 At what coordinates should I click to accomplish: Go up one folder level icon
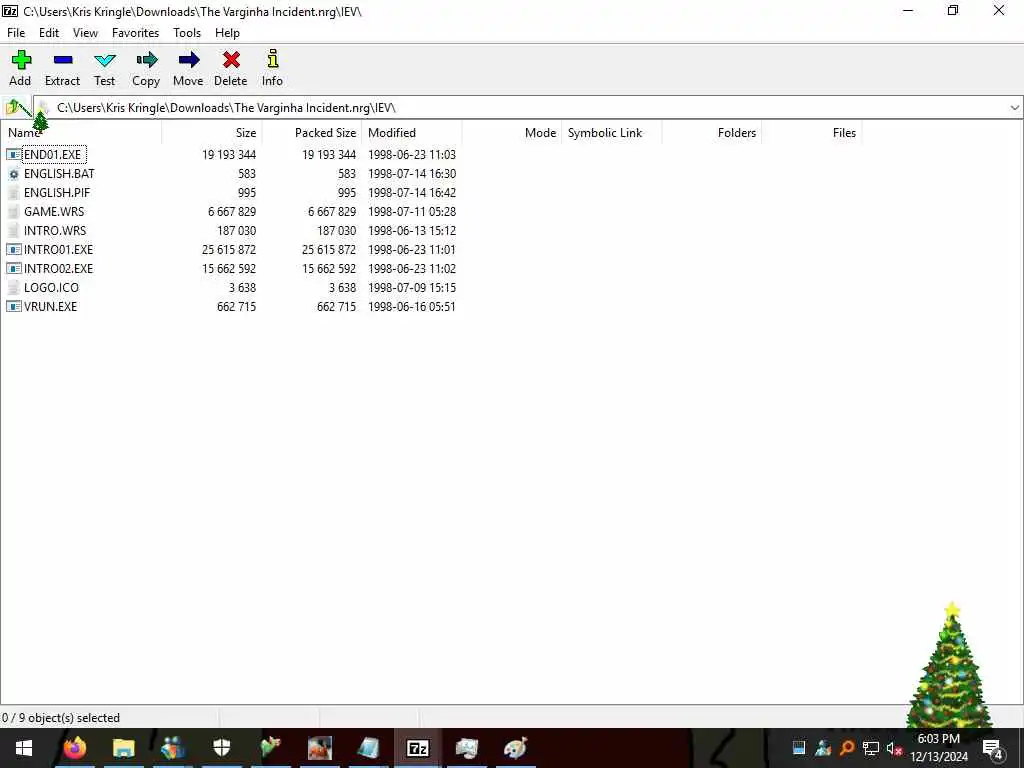[x=14, y=107]
